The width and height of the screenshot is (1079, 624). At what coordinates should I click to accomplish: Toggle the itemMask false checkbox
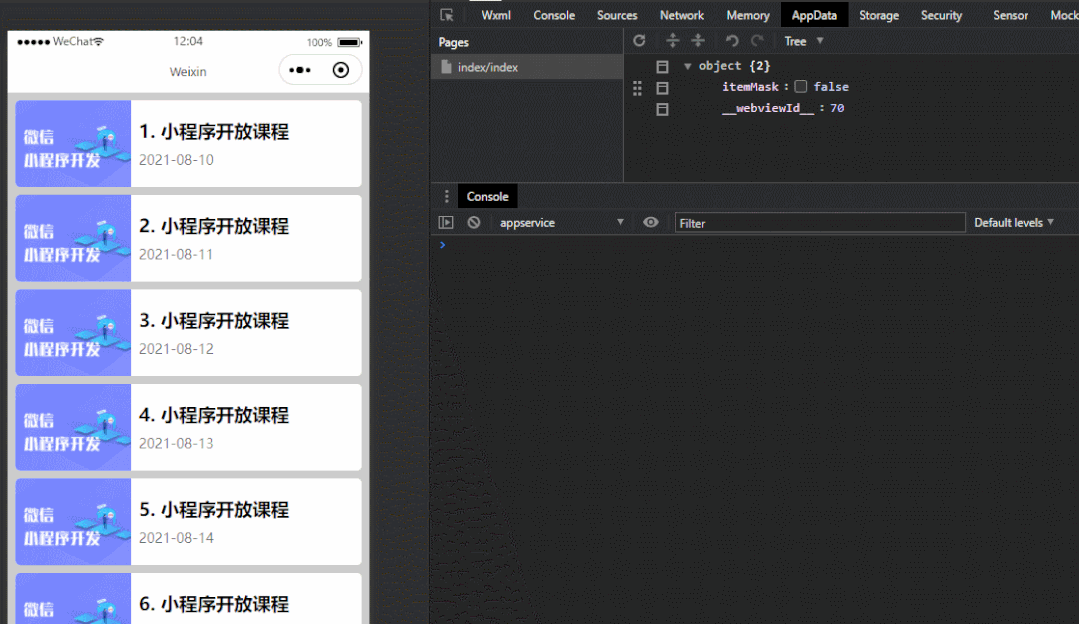(x=800, y=87)
